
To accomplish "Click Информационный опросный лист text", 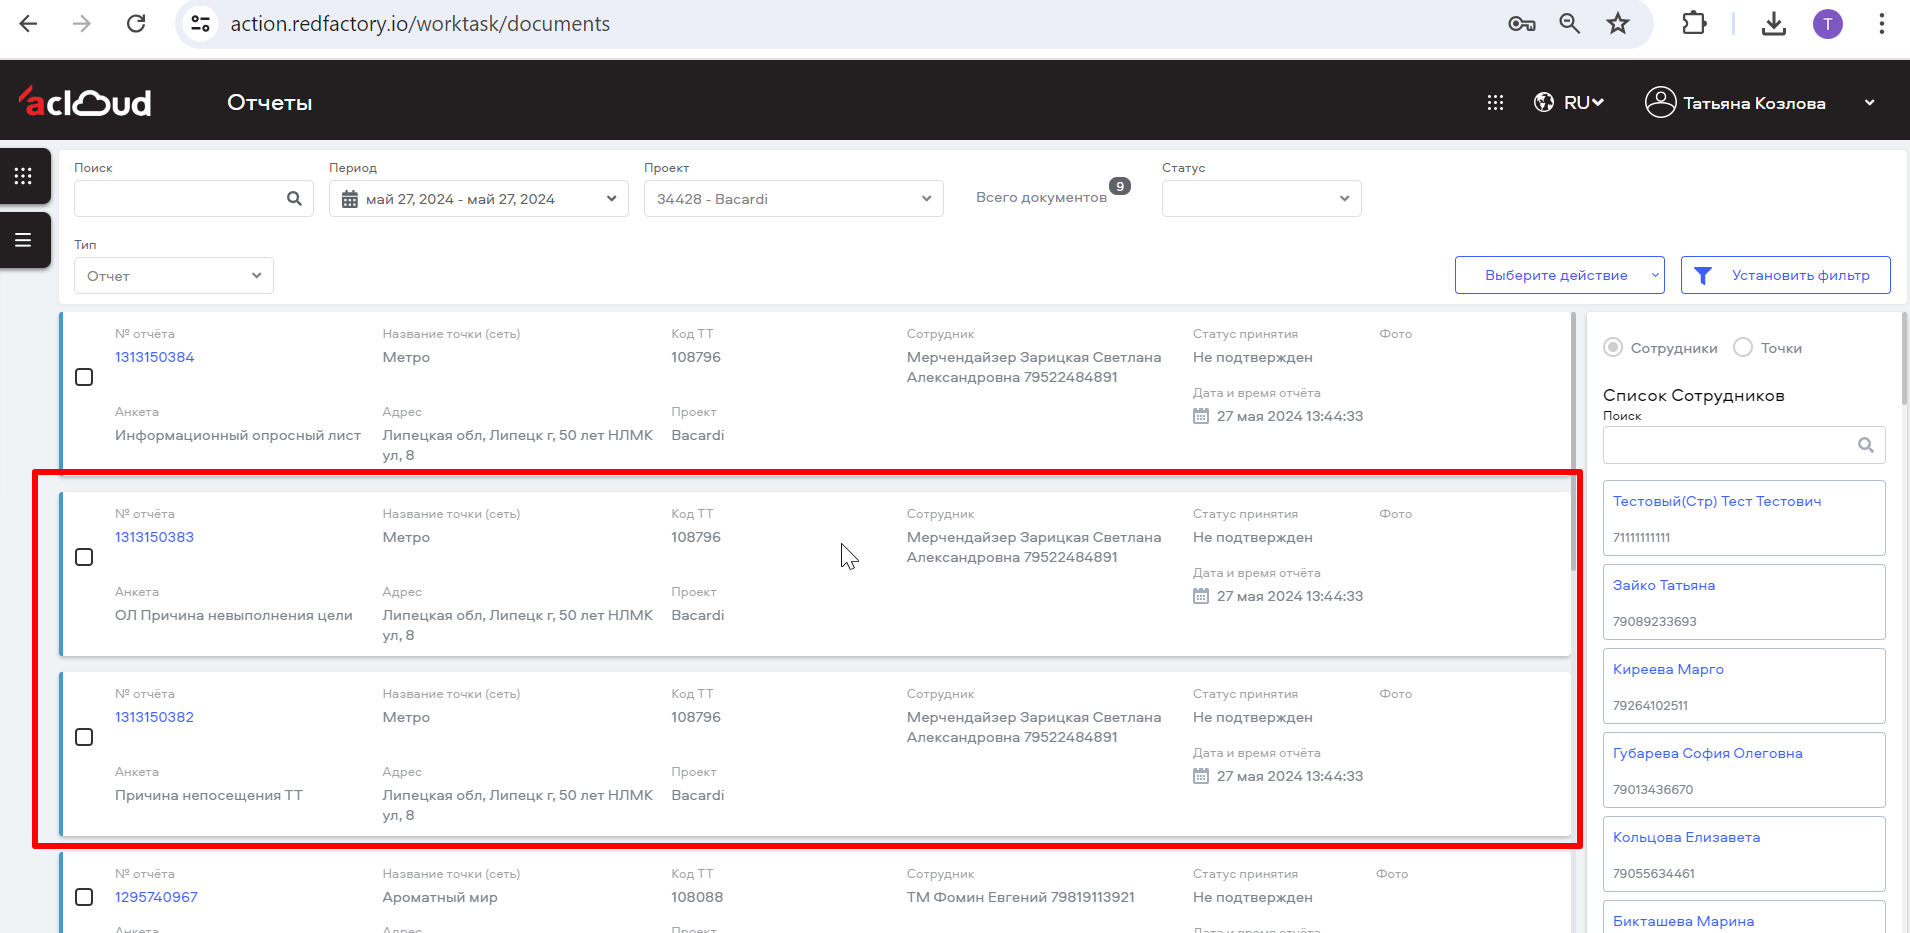I will [238, 435].
